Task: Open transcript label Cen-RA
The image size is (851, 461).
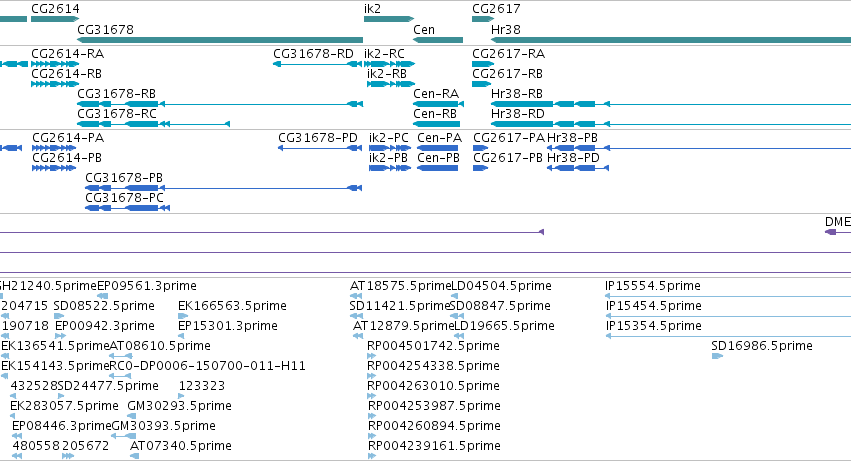Action: point(436,94)
